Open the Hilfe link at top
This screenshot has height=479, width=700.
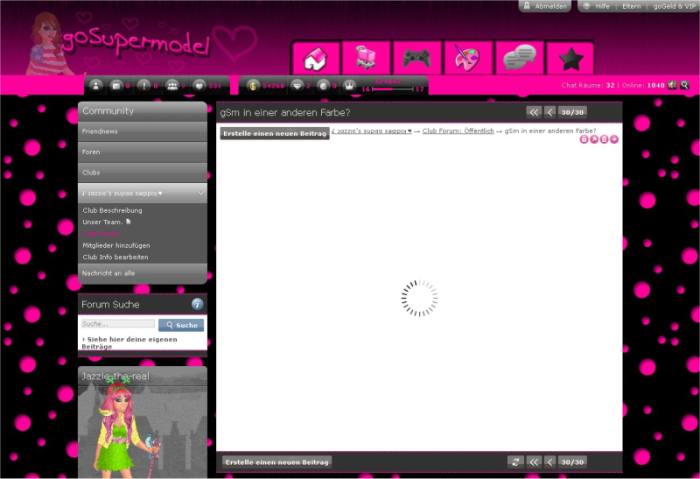click(602, 6)
